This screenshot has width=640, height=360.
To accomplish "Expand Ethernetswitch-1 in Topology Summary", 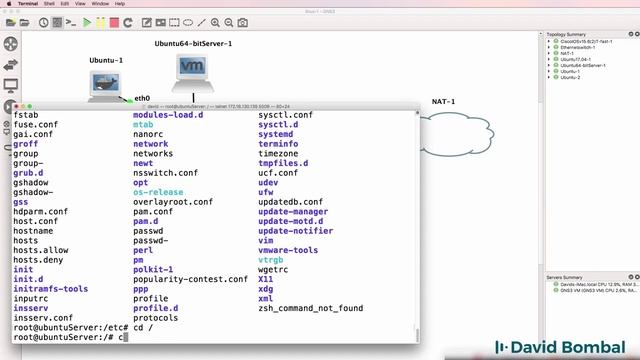I will (x=549, y=47).
